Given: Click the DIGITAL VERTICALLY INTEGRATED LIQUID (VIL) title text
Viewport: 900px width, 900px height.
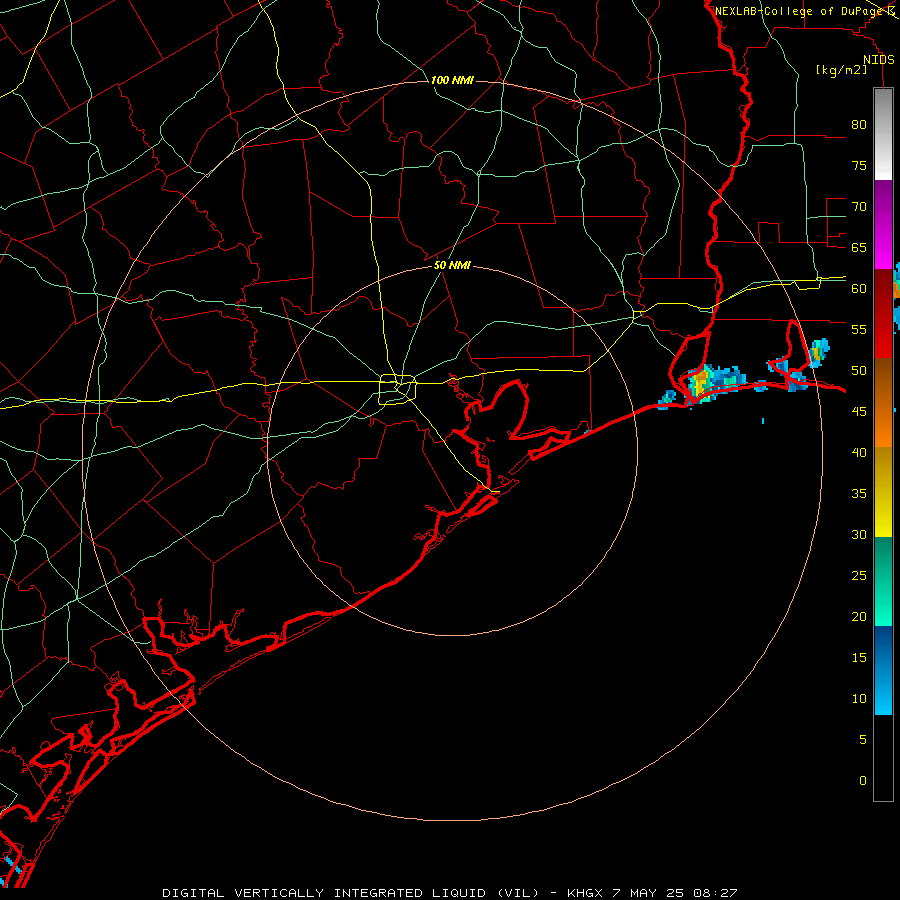Looking at the screenshot, I should pyautogui.click(x=351, y=893).
